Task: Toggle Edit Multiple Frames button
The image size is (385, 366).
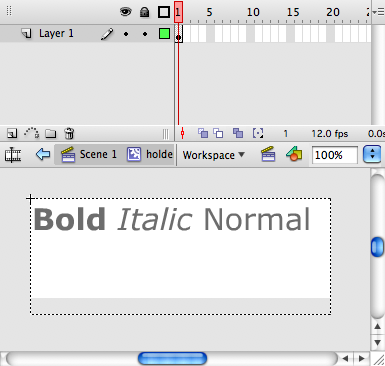Action: (238, 133)
